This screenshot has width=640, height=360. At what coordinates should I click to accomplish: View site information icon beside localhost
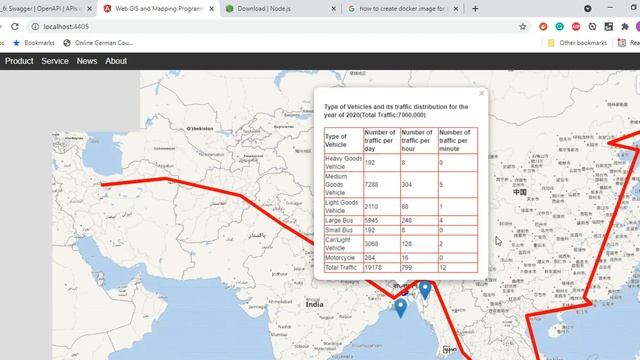point(36,27)
